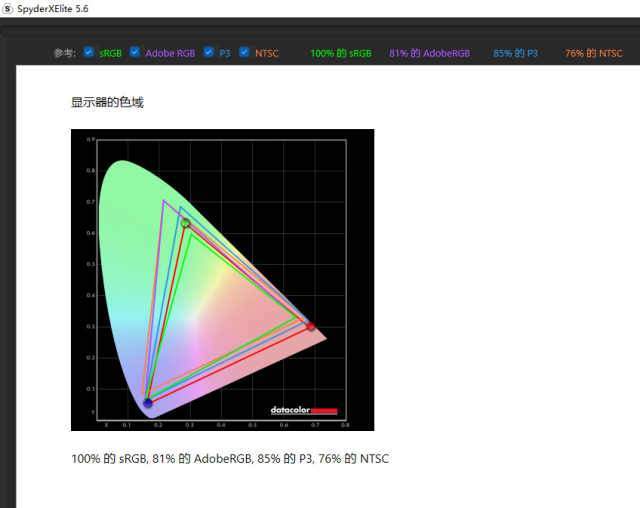The image size is (640, 508).
Task: Select the '85% 的 P3' result in toolbar
Action: click(x=515, y=53)
